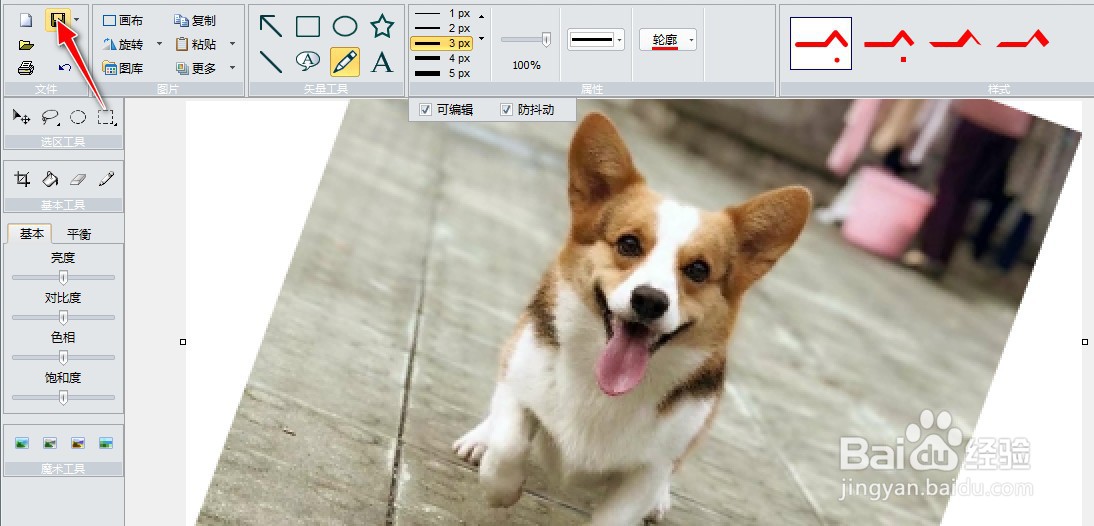
Task: Click the right canvas resize handle
Action: coord(1085,342)
